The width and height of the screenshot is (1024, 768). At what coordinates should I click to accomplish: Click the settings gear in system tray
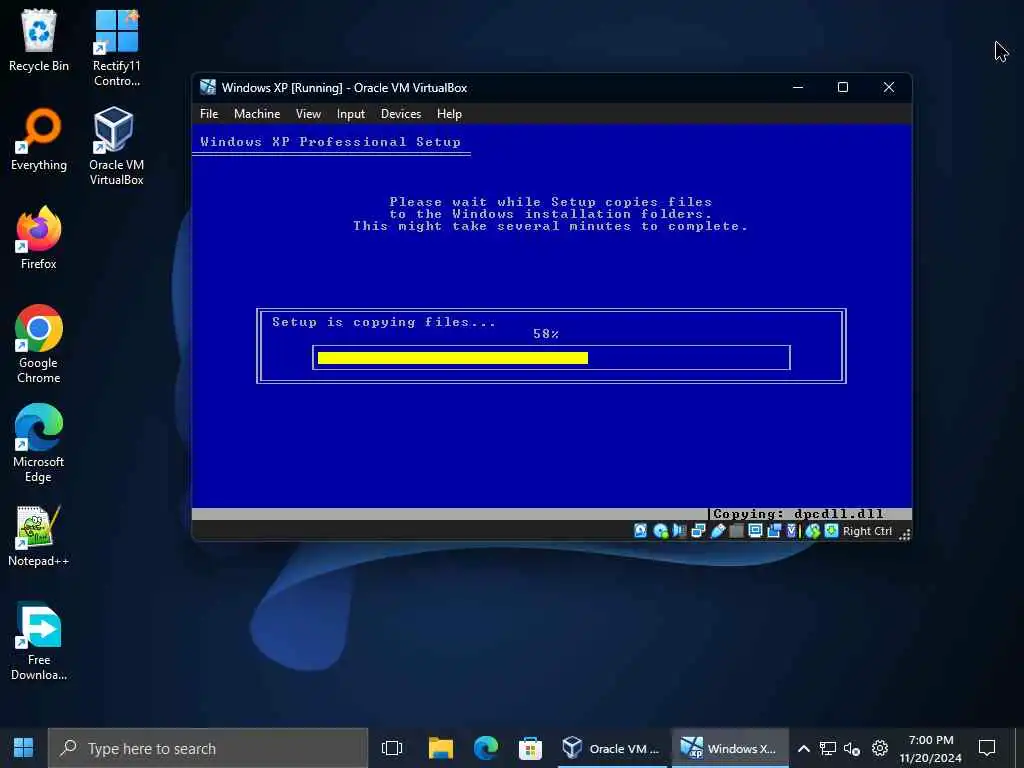(880, 748)
